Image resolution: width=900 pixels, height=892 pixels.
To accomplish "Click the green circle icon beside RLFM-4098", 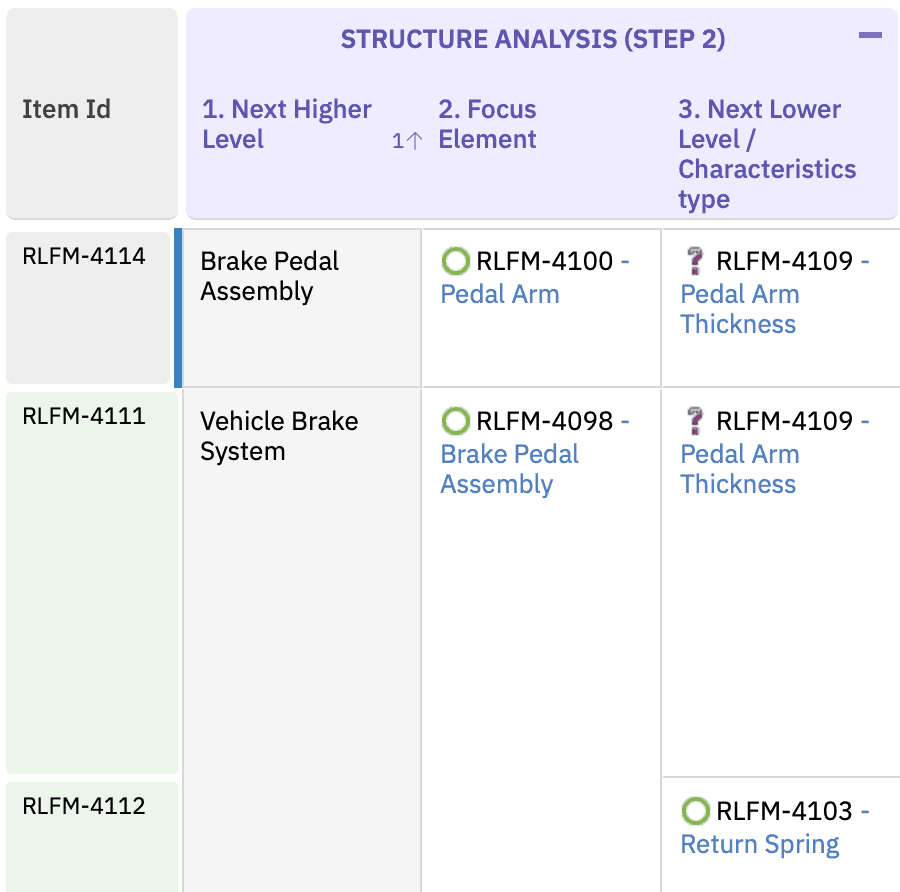I will tap(456, 422).
